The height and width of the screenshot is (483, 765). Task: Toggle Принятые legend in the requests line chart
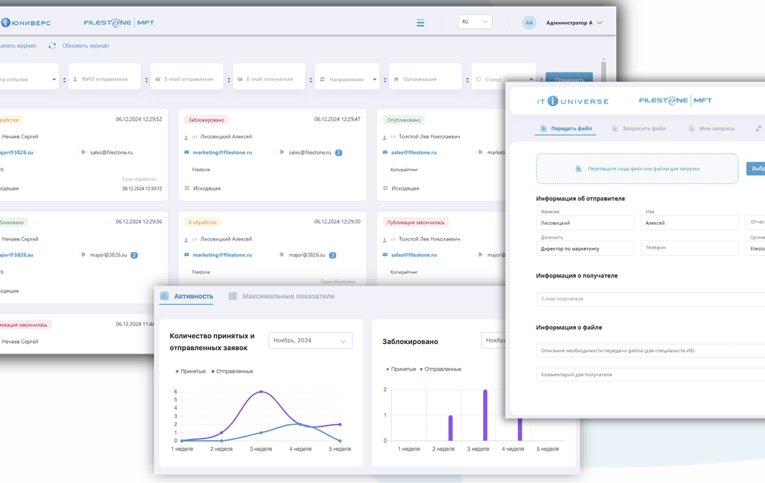click(x=191, y=371)
